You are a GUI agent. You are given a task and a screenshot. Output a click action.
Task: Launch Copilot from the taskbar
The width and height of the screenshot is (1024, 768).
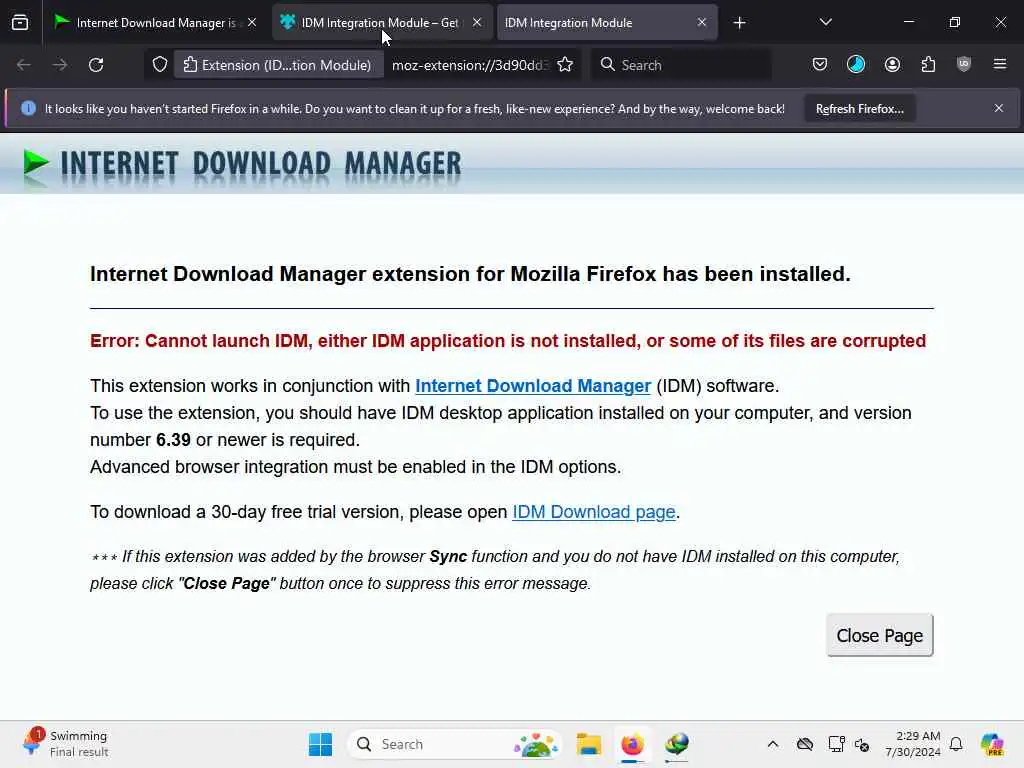click(992, 744)
